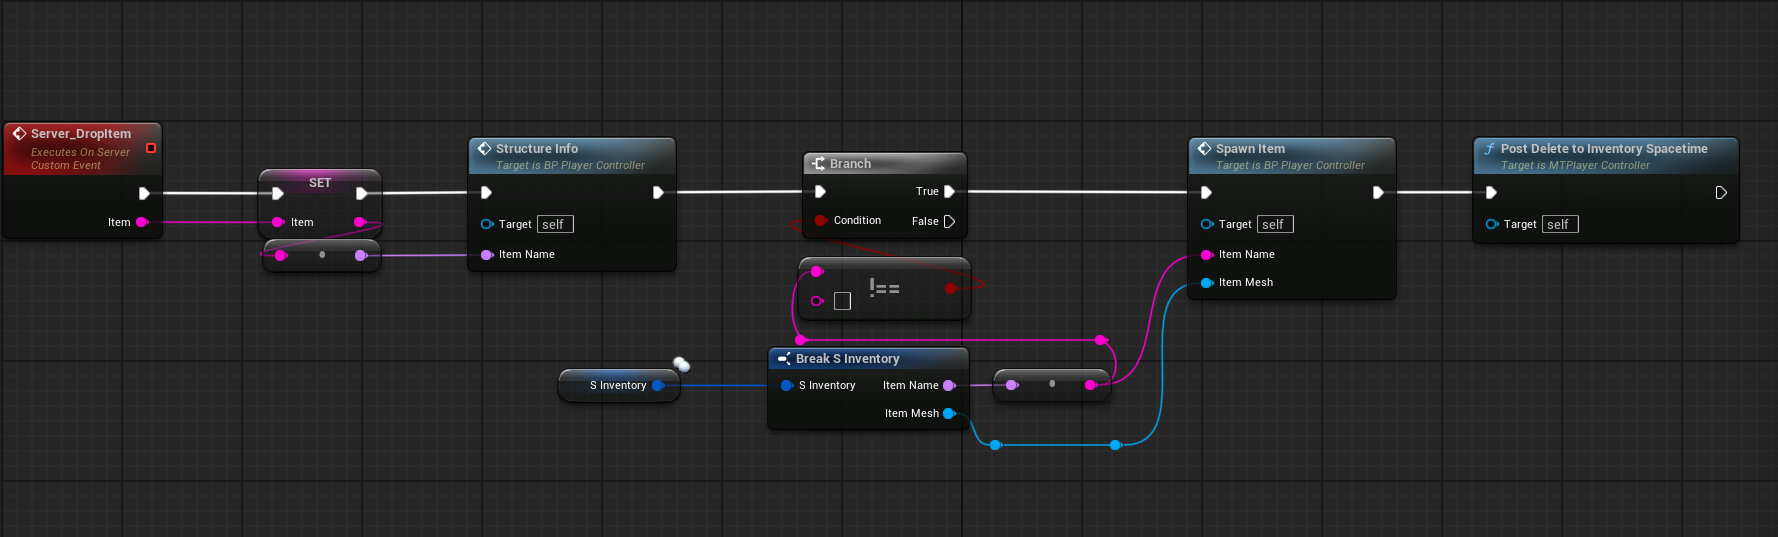
Task: Click the Target pin on Post Delete node
Action: pyautogui.click(x=1492, y=224)
